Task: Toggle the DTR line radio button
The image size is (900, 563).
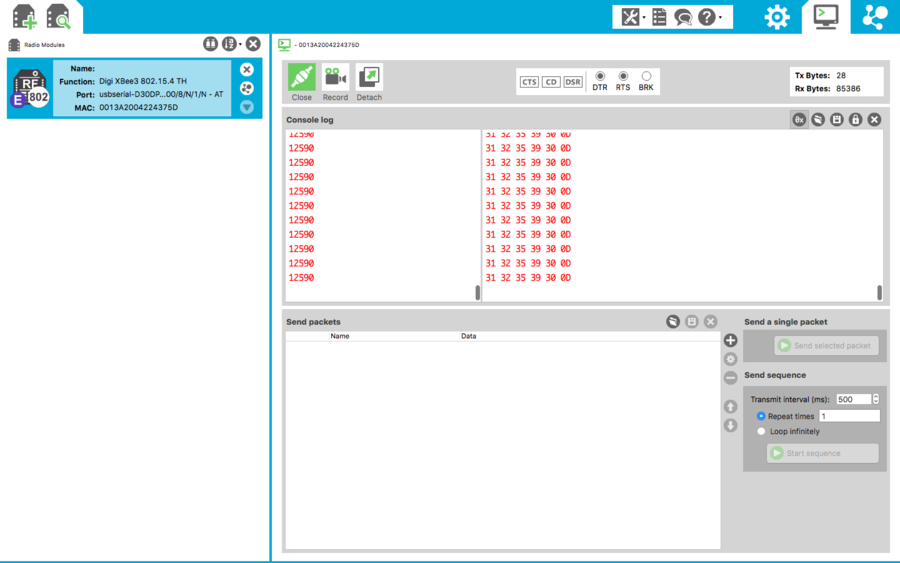Action: pos(600,76)
